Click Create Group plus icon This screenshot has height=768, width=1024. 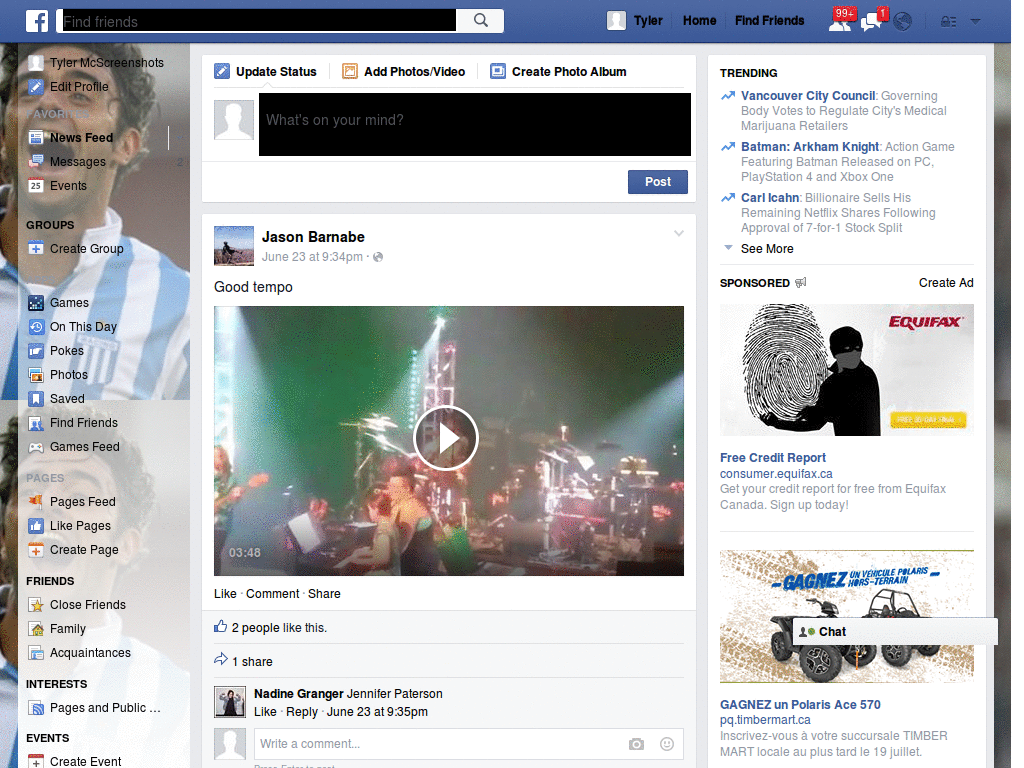pos(36,249)
